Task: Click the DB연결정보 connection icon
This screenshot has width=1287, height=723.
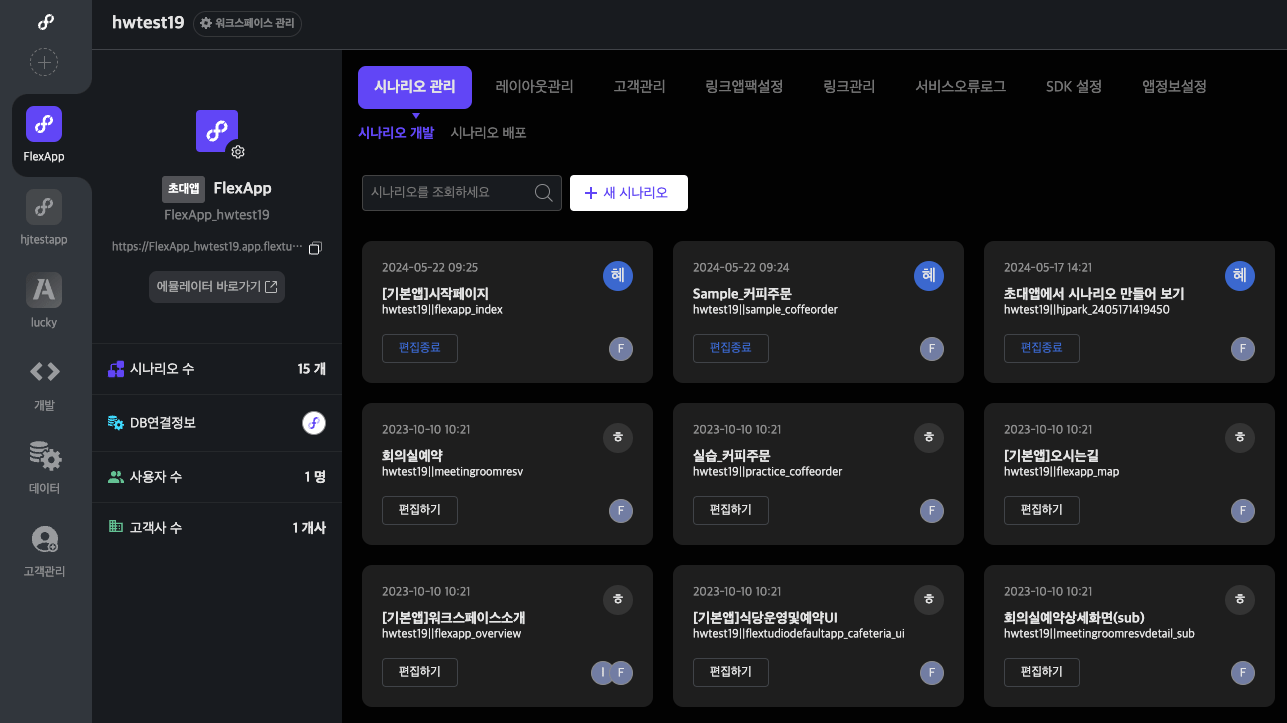Action: pyautogui.click(x=314, y=423)
